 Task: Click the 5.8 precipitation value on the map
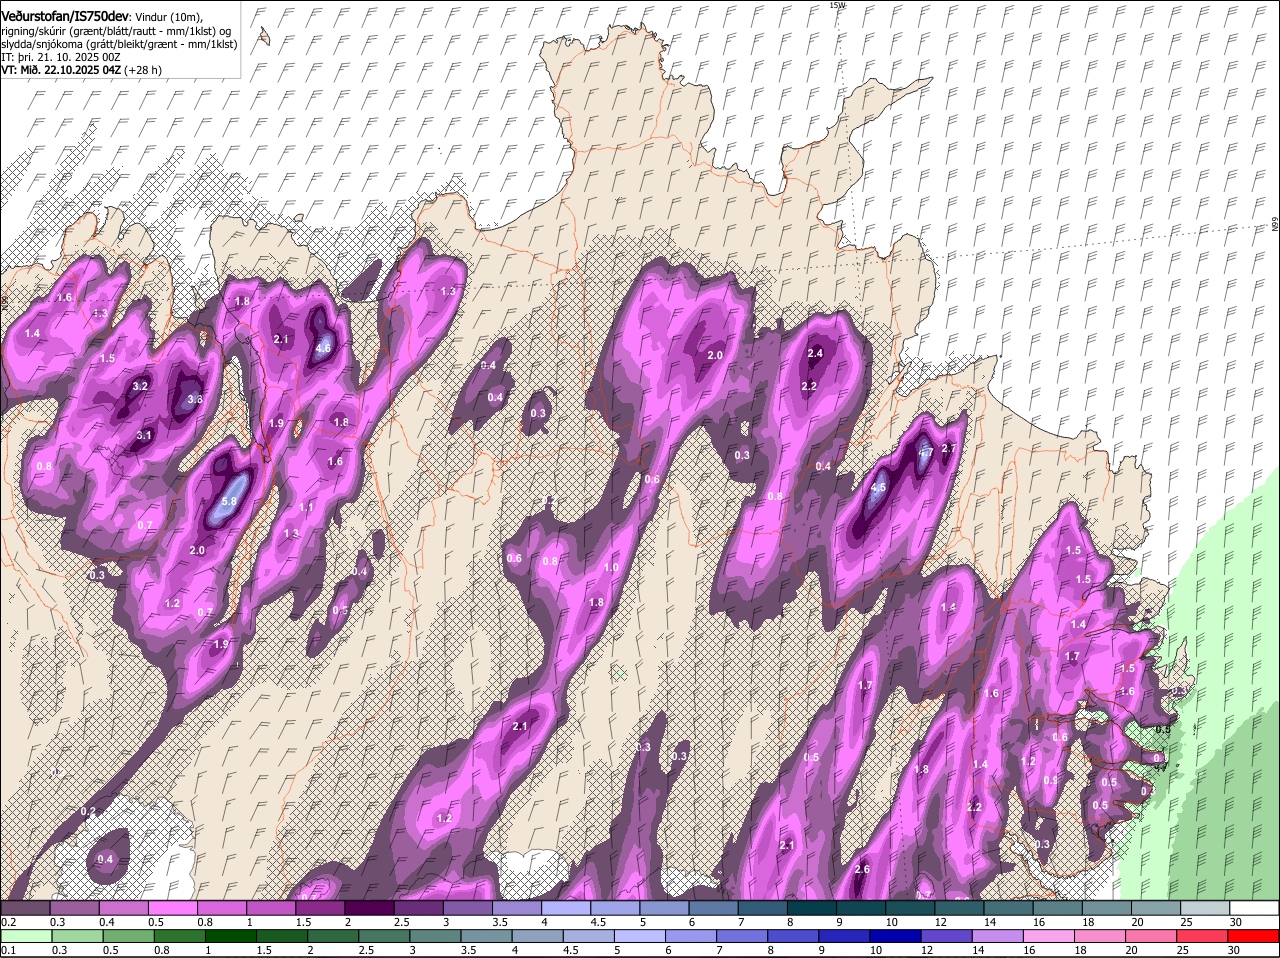click(x=229, y=502)
